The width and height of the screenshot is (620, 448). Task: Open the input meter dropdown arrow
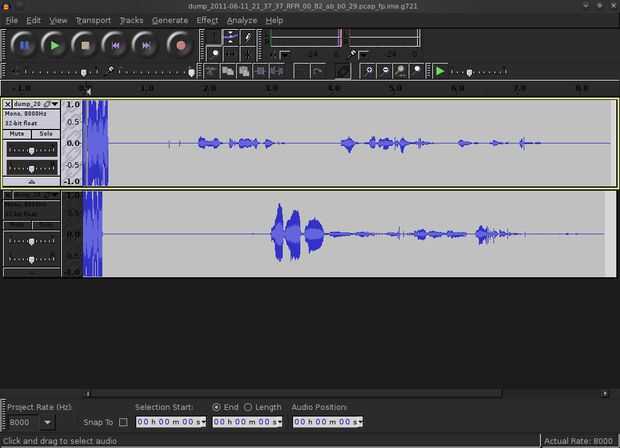(x=364, y=55)
